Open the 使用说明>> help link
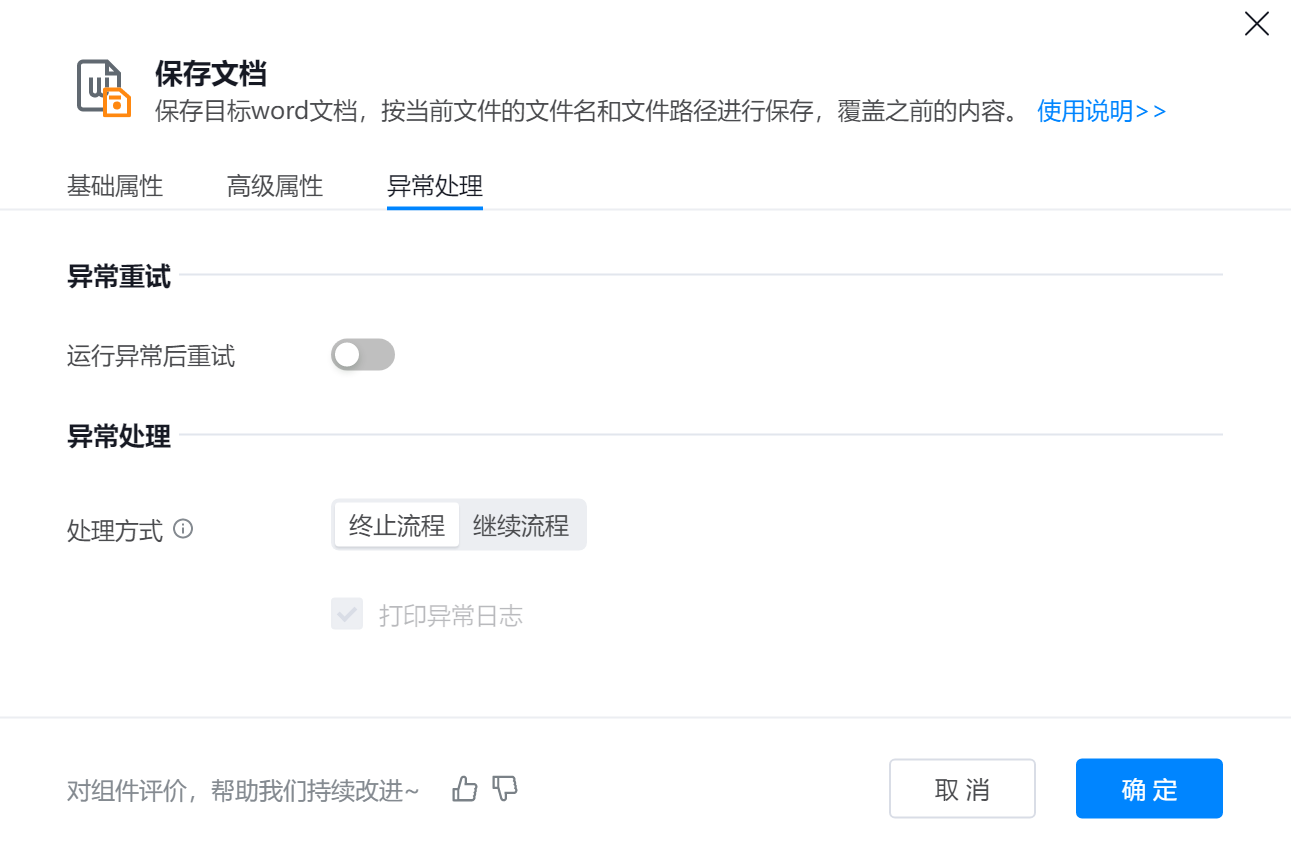Viewport: 1291px width, 849px height. coord(1101,111)
